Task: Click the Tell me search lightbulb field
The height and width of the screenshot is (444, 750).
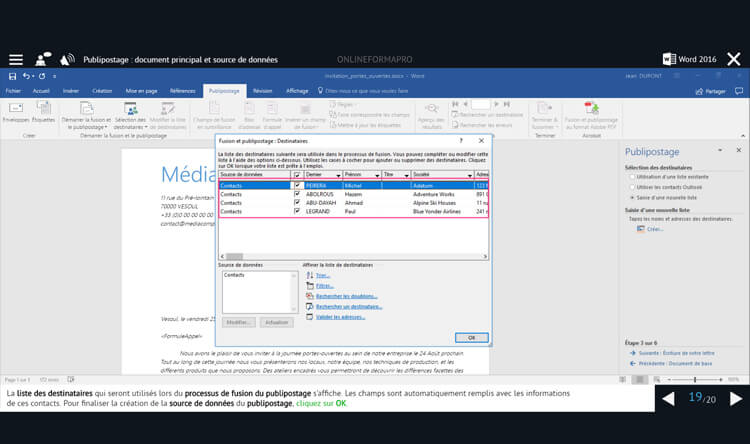Action: [x=364, y=91]
